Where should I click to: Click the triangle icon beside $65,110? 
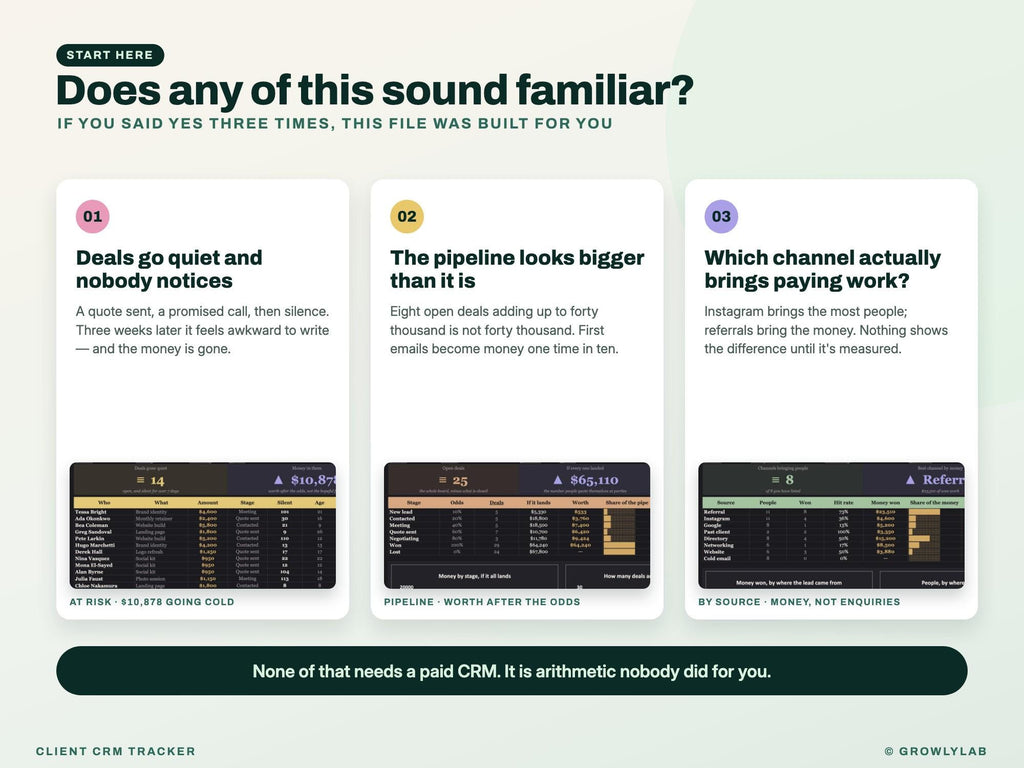coord(558,480)
